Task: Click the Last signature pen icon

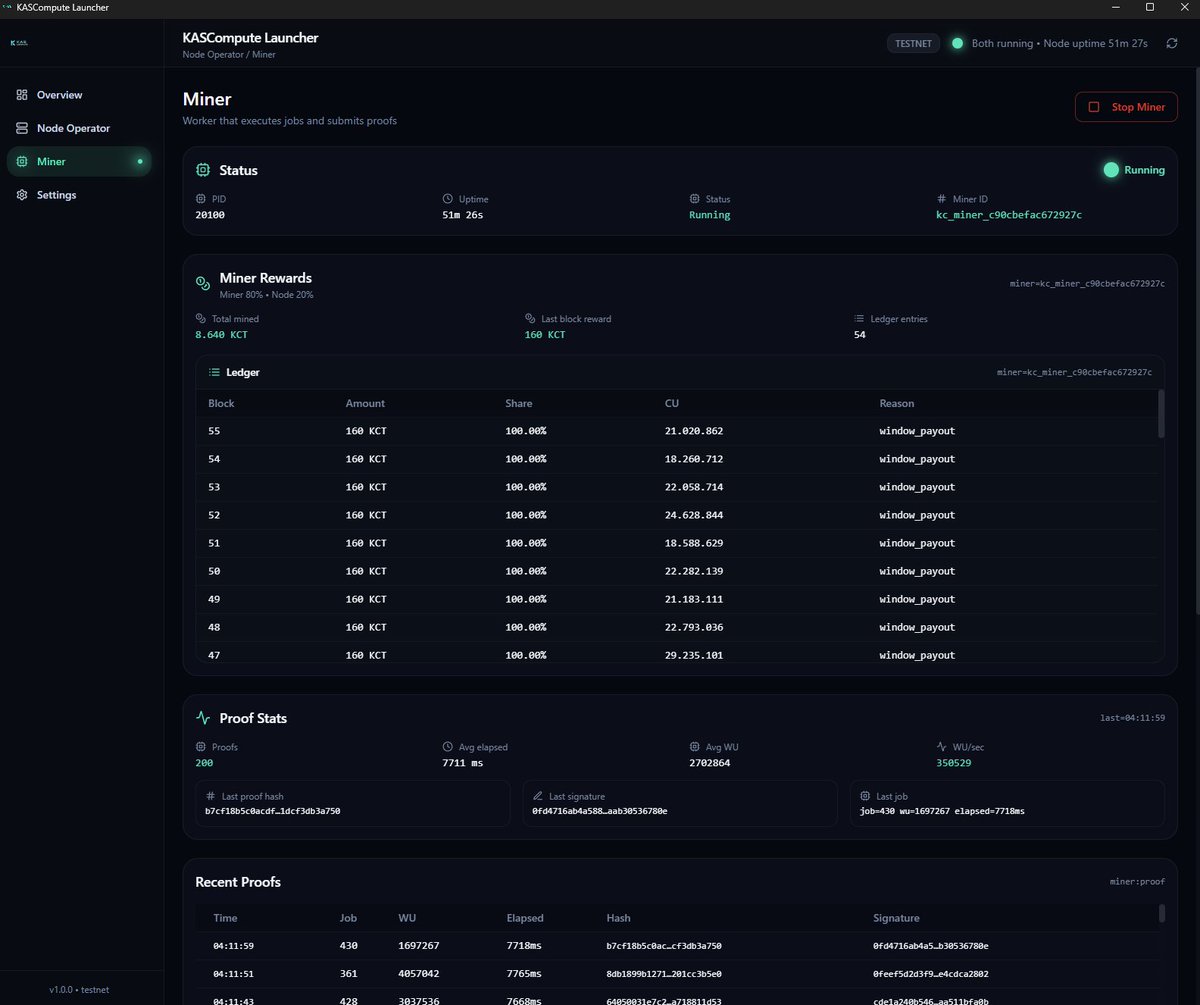Action: [537, 796]
